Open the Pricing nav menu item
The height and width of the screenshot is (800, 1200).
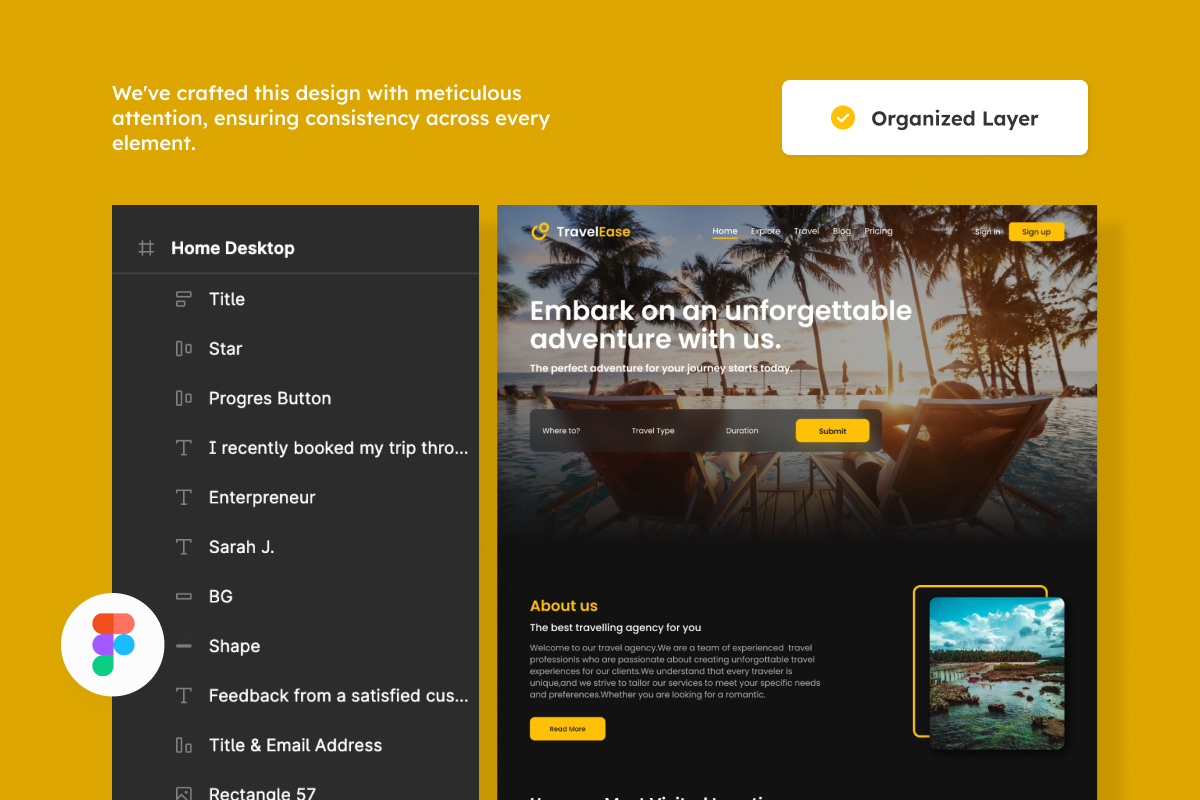(x=878, y=231)
